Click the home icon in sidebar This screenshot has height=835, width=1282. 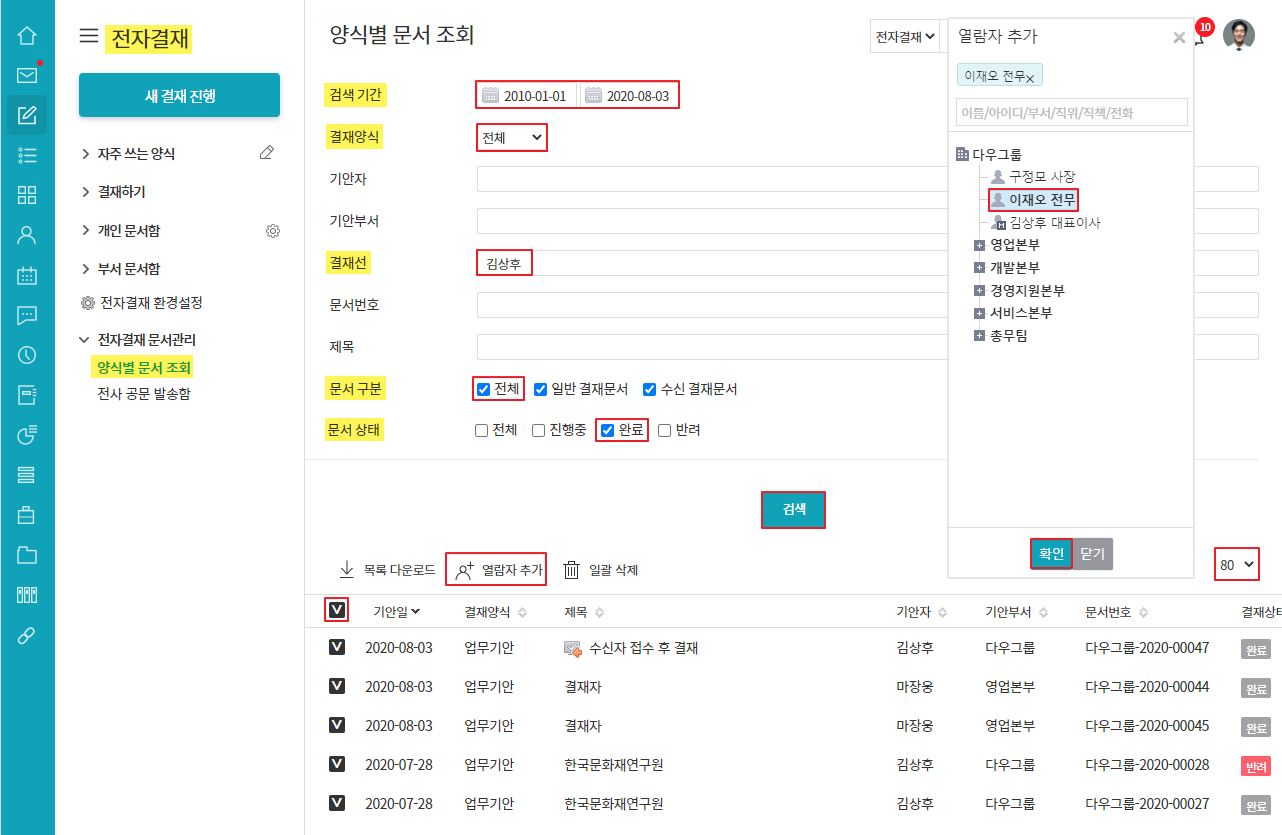point(27,35)
